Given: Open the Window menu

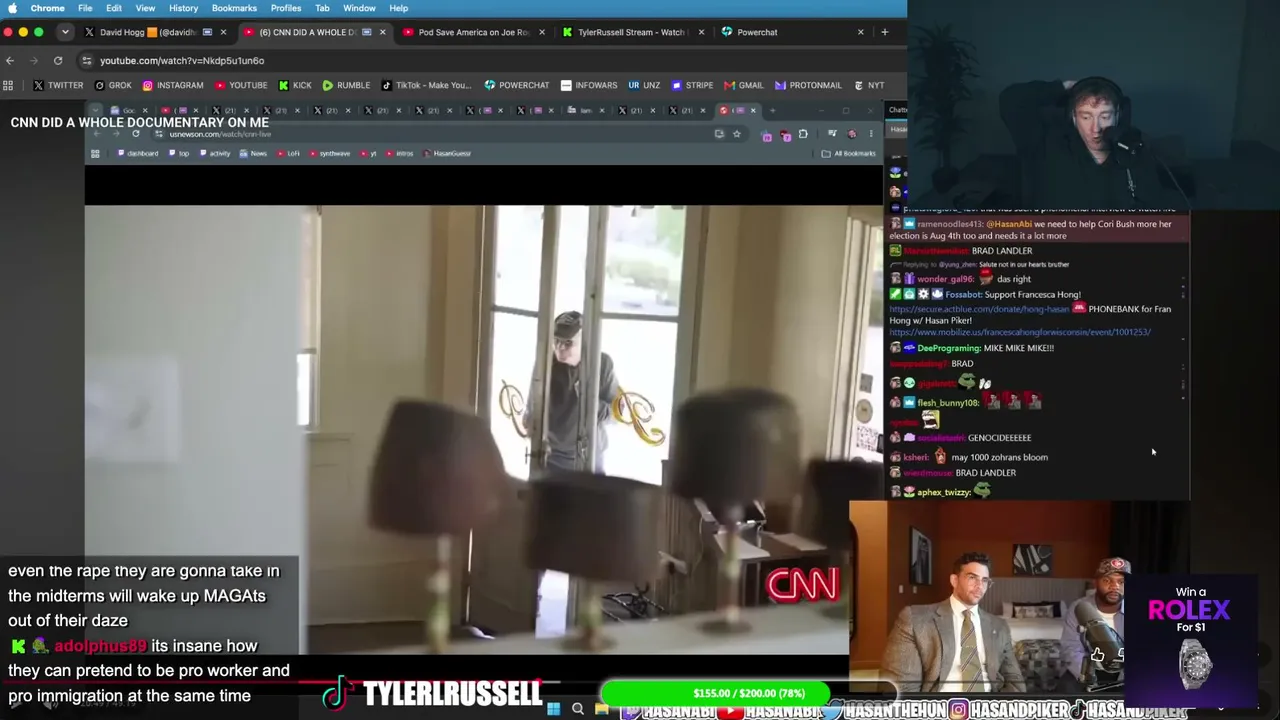Looking at the screenshot, I should pyautogui.click(x=359, y=8).
